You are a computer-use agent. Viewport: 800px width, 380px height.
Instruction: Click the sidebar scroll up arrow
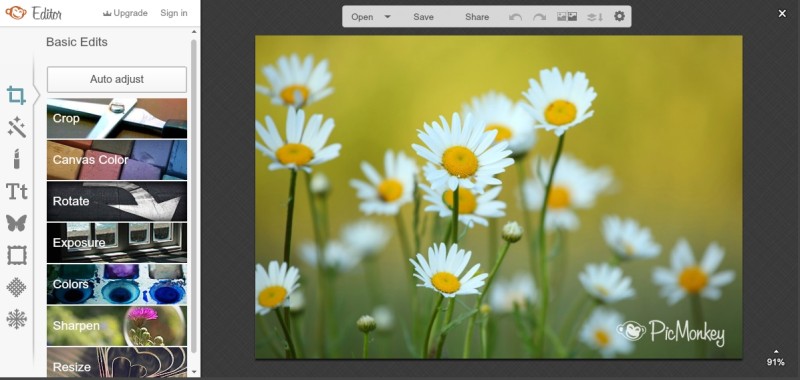(193, 32)
